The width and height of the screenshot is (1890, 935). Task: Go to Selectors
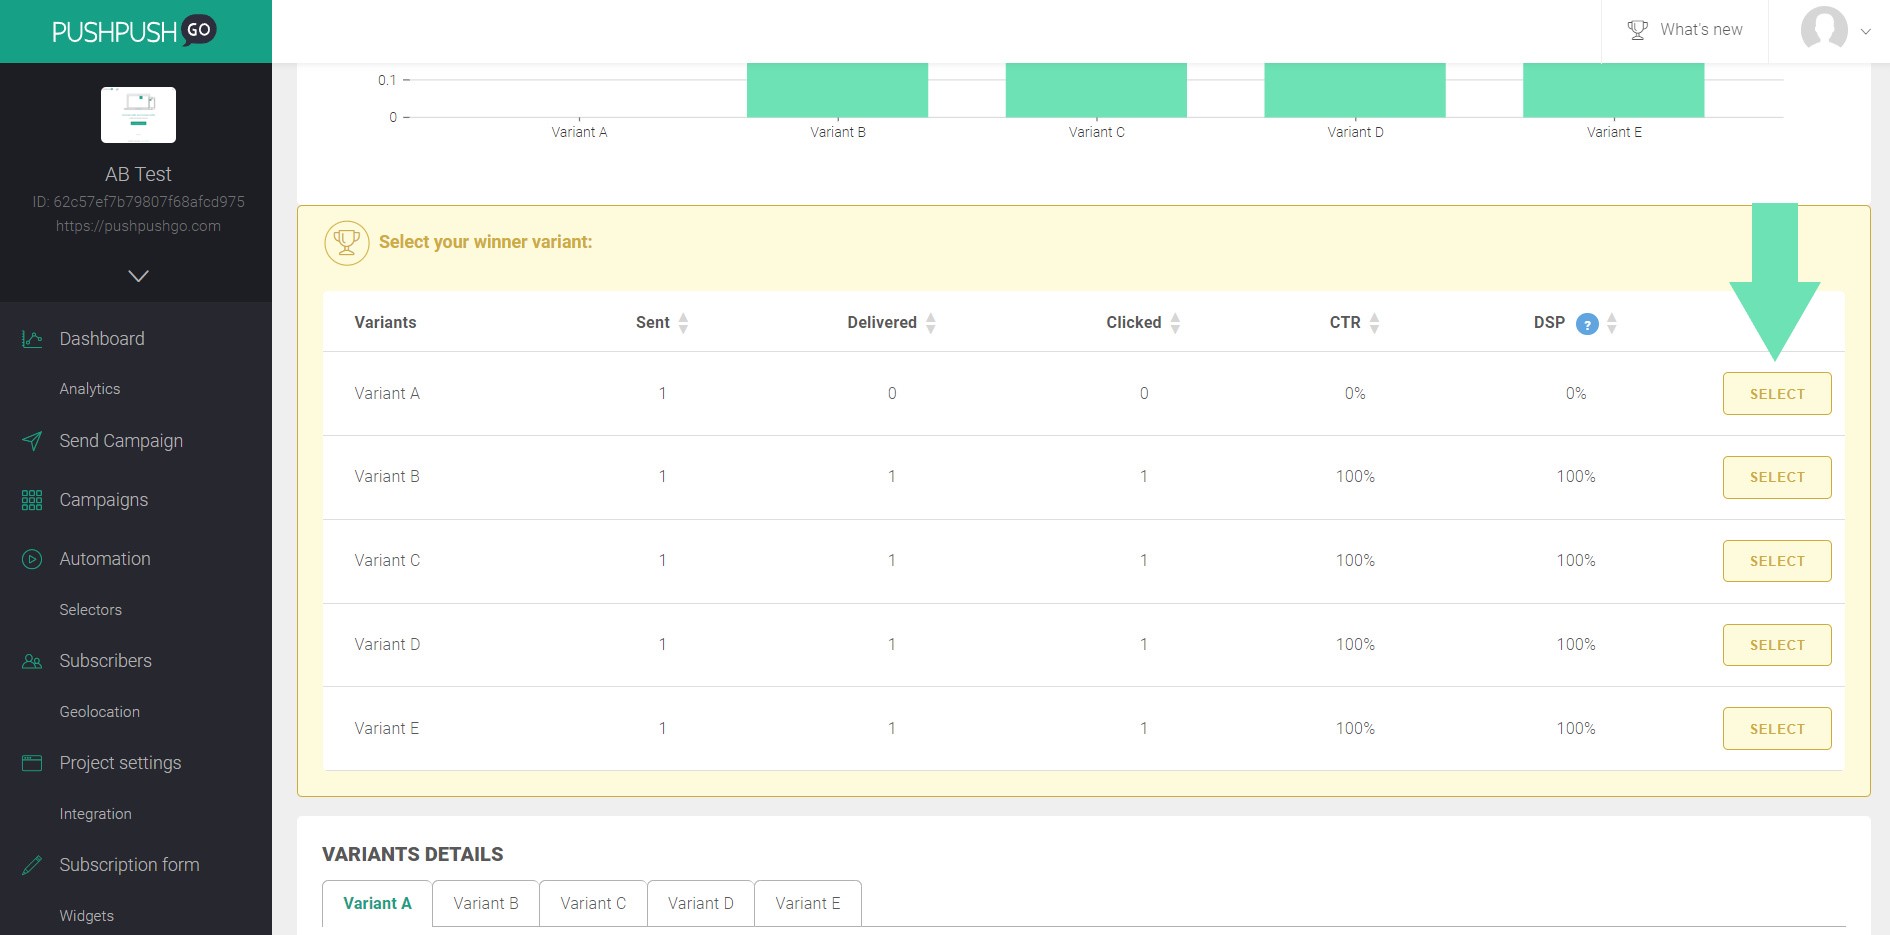[x=91, y=610]
